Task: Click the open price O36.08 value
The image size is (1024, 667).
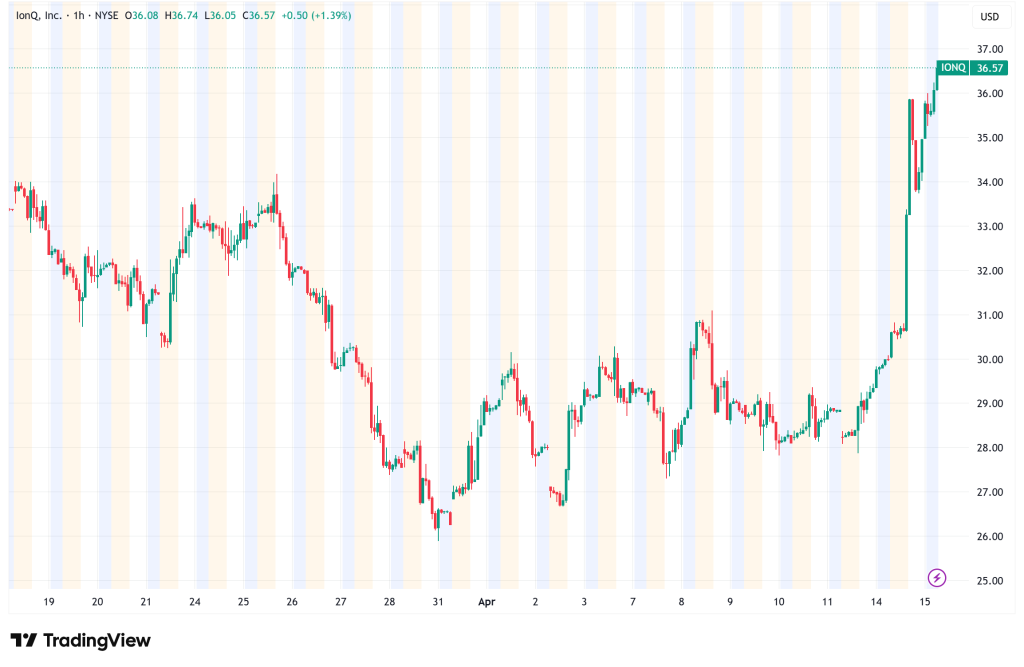Action: click(142, 16)
